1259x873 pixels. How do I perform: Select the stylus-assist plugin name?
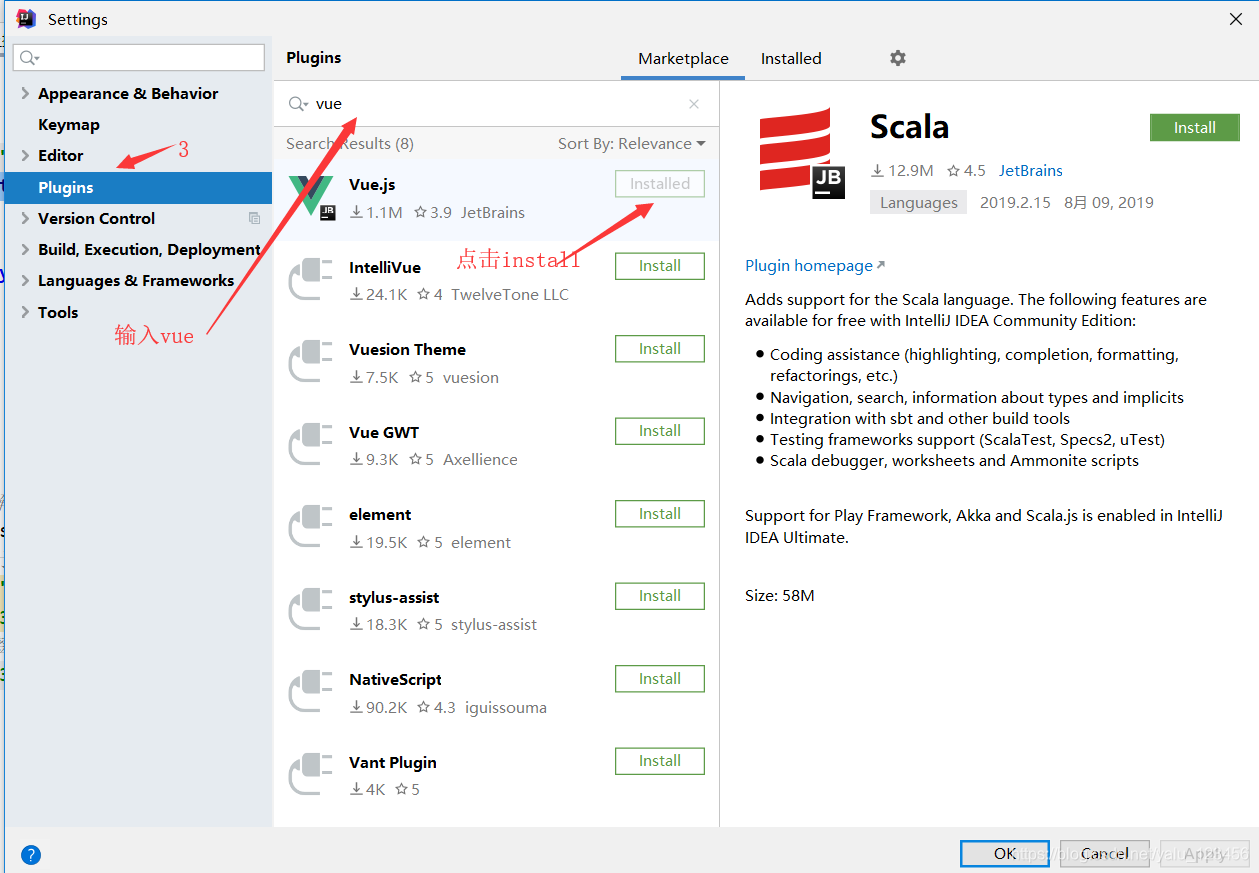click(x=394, y=597)
